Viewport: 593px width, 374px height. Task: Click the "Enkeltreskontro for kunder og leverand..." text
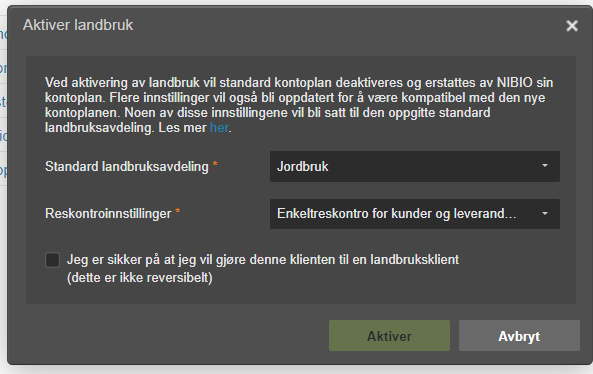(396, 214)
